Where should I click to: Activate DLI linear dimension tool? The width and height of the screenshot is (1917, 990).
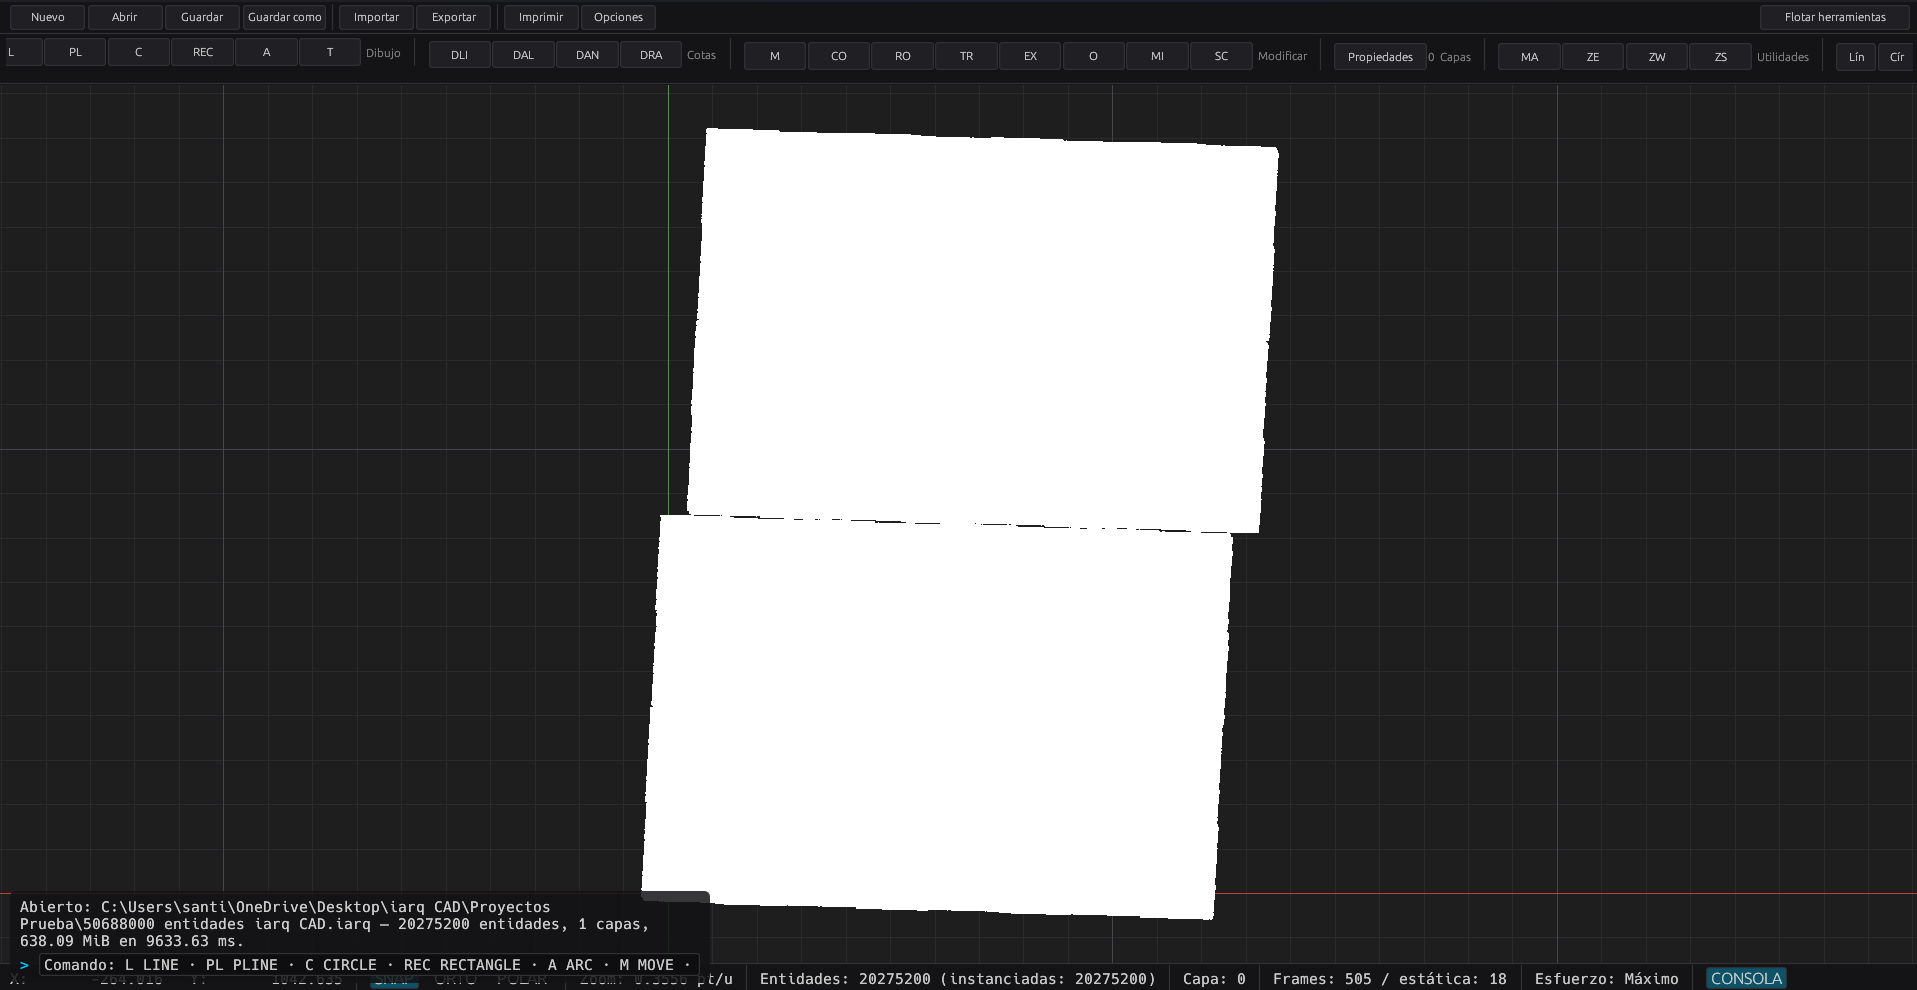460,55
